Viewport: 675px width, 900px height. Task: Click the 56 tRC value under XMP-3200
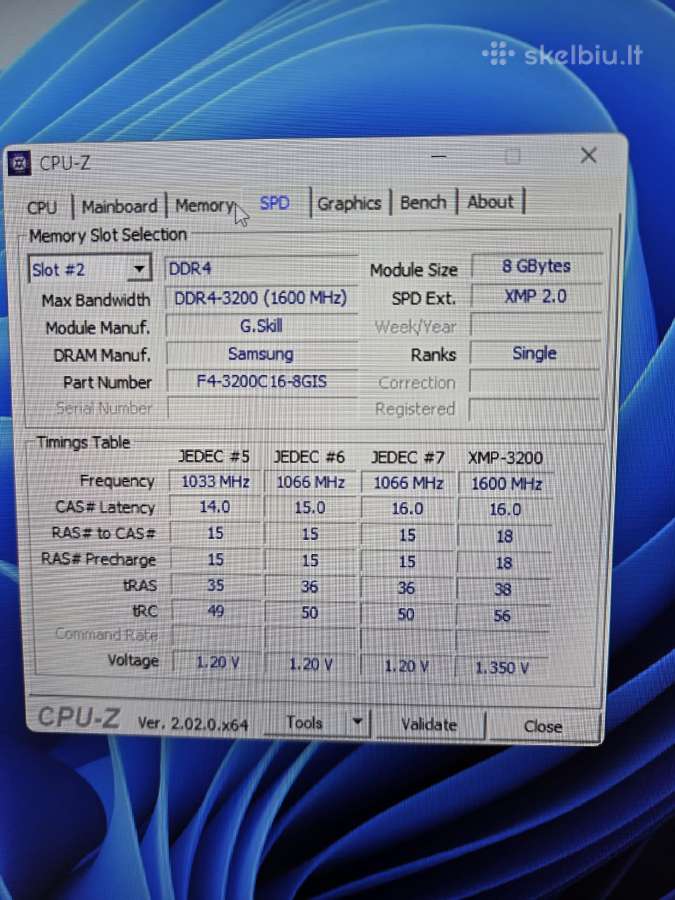click(502, 616)
